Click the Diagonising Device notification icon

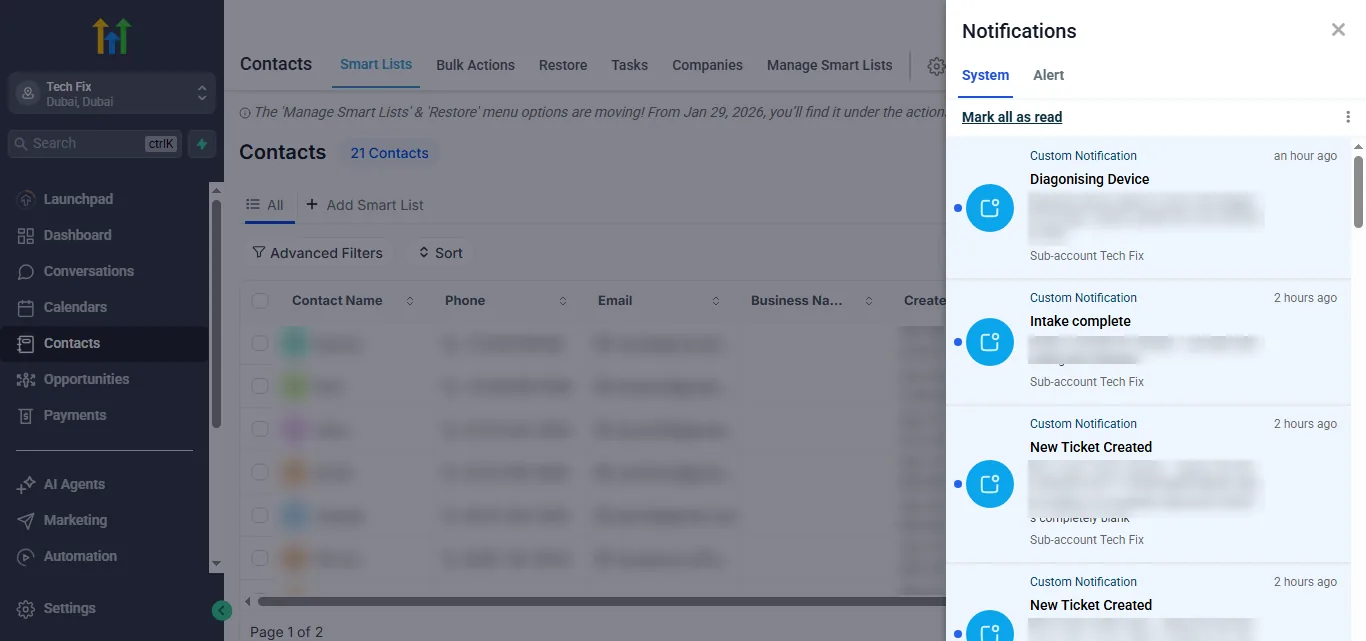pos(990,208)
